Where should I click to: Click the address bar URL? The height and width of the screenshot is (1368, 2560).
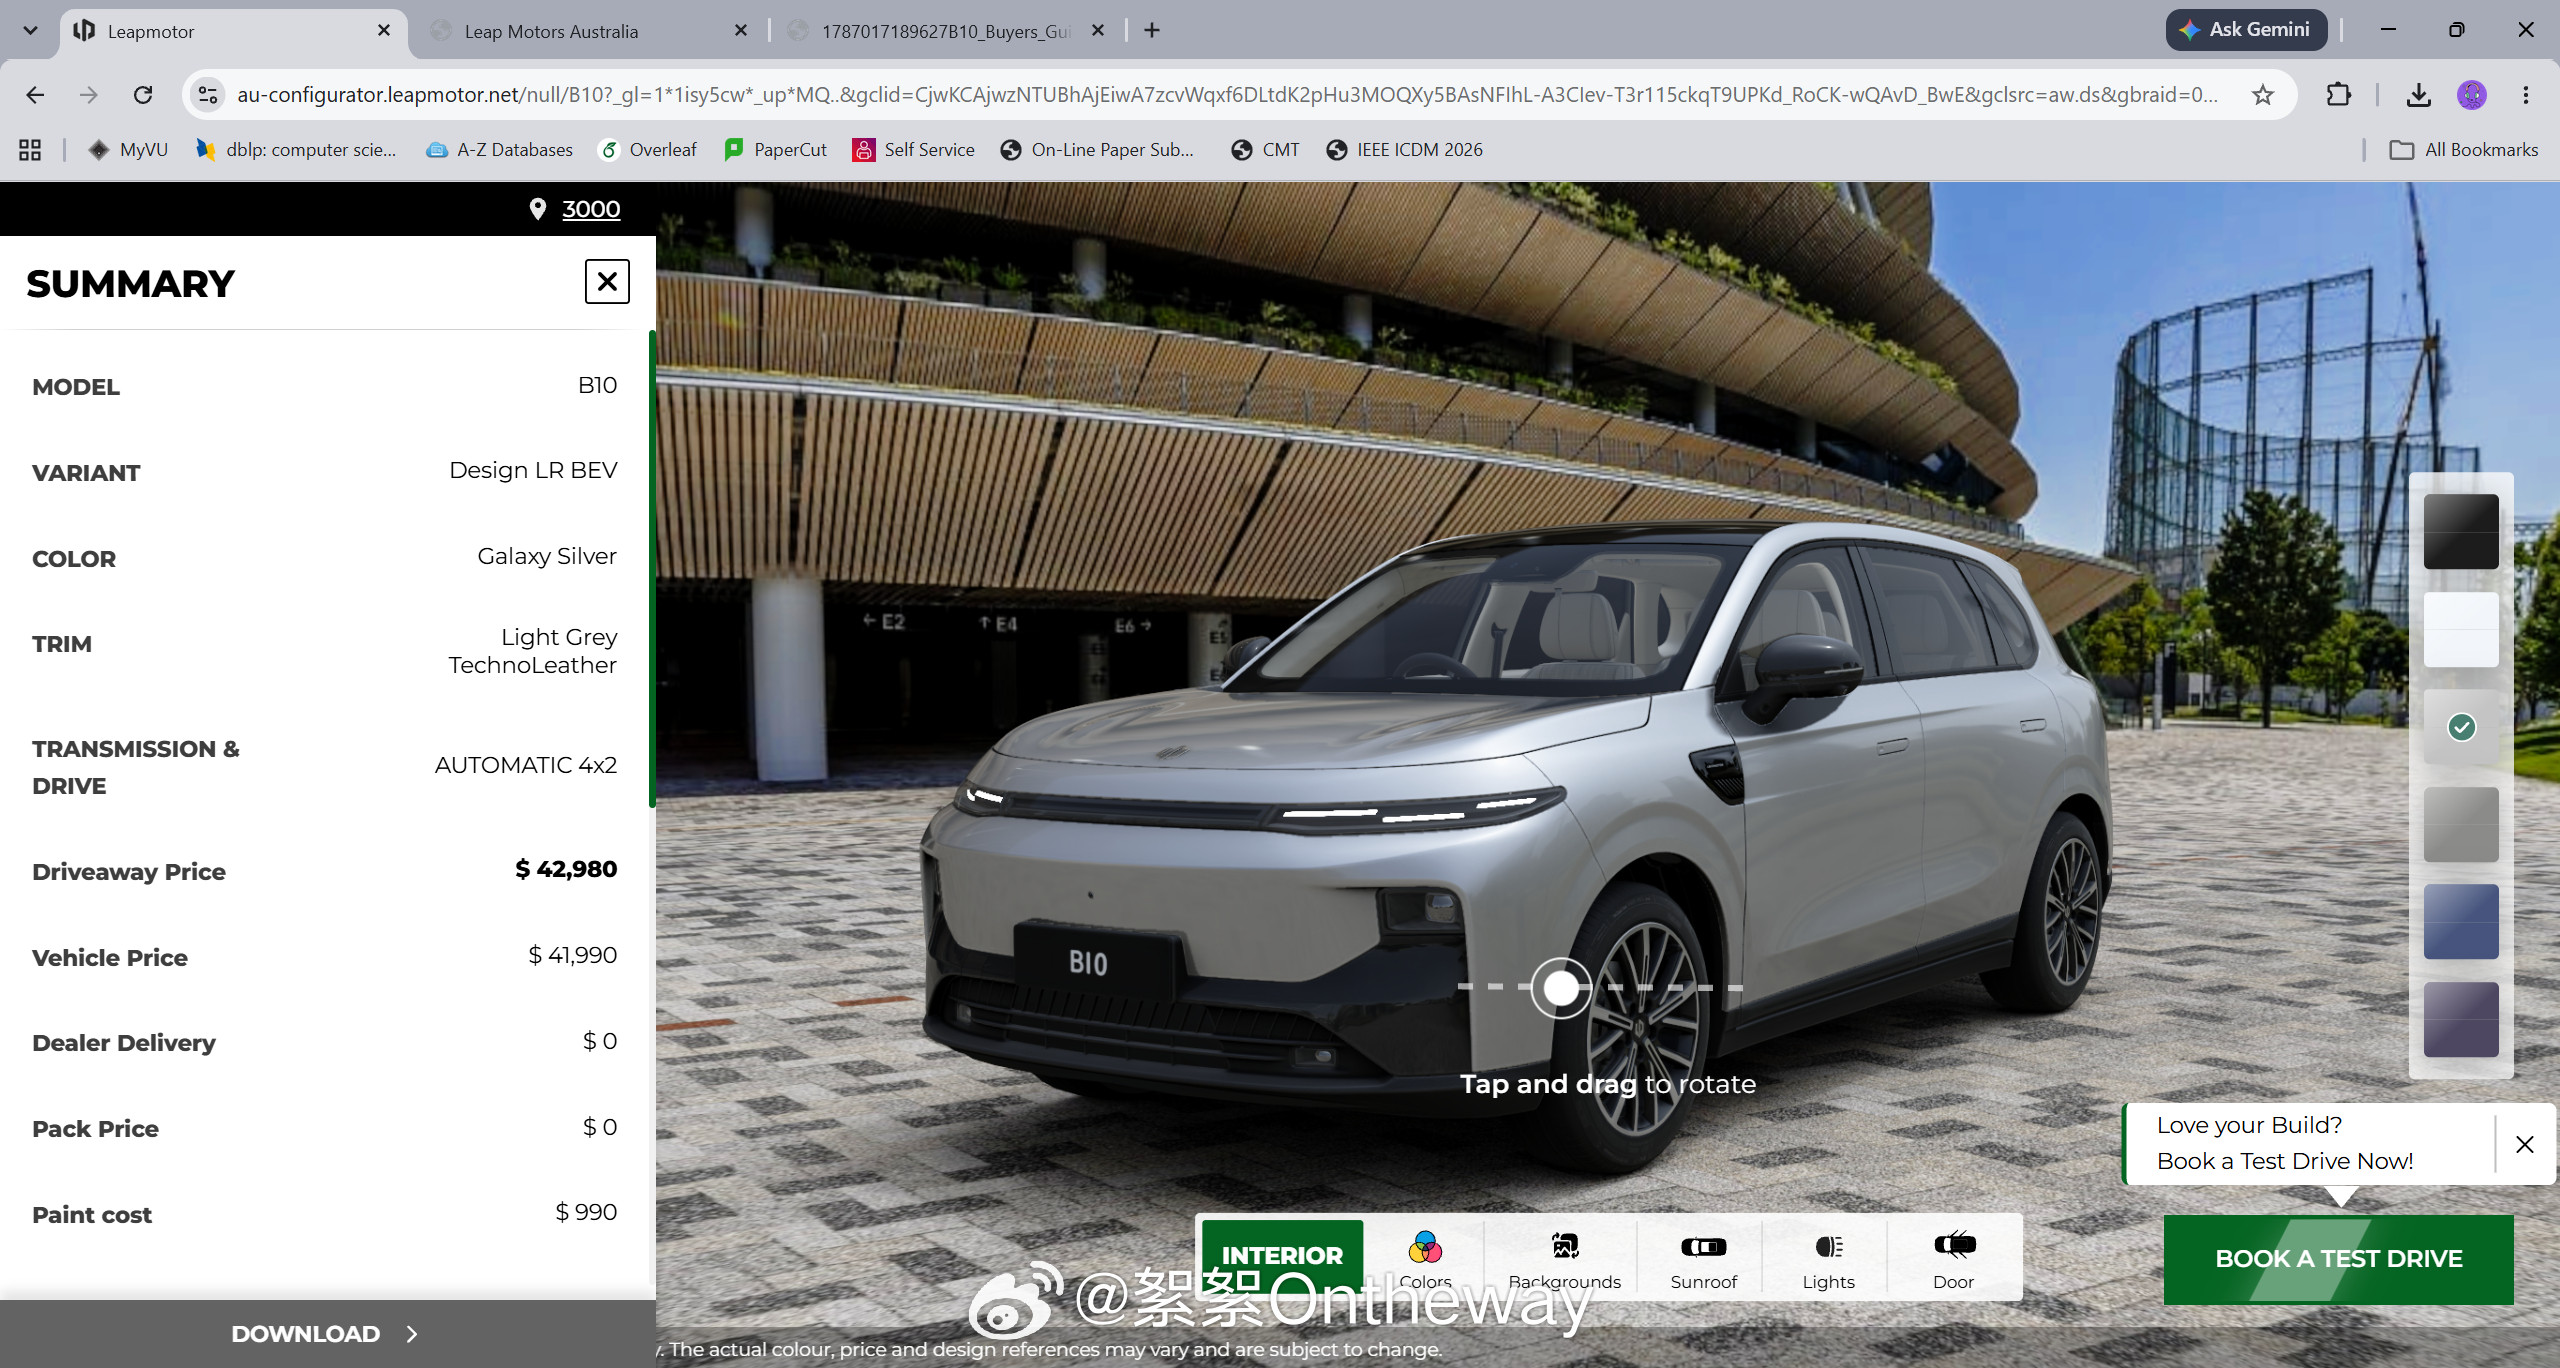click(1227, 95)
